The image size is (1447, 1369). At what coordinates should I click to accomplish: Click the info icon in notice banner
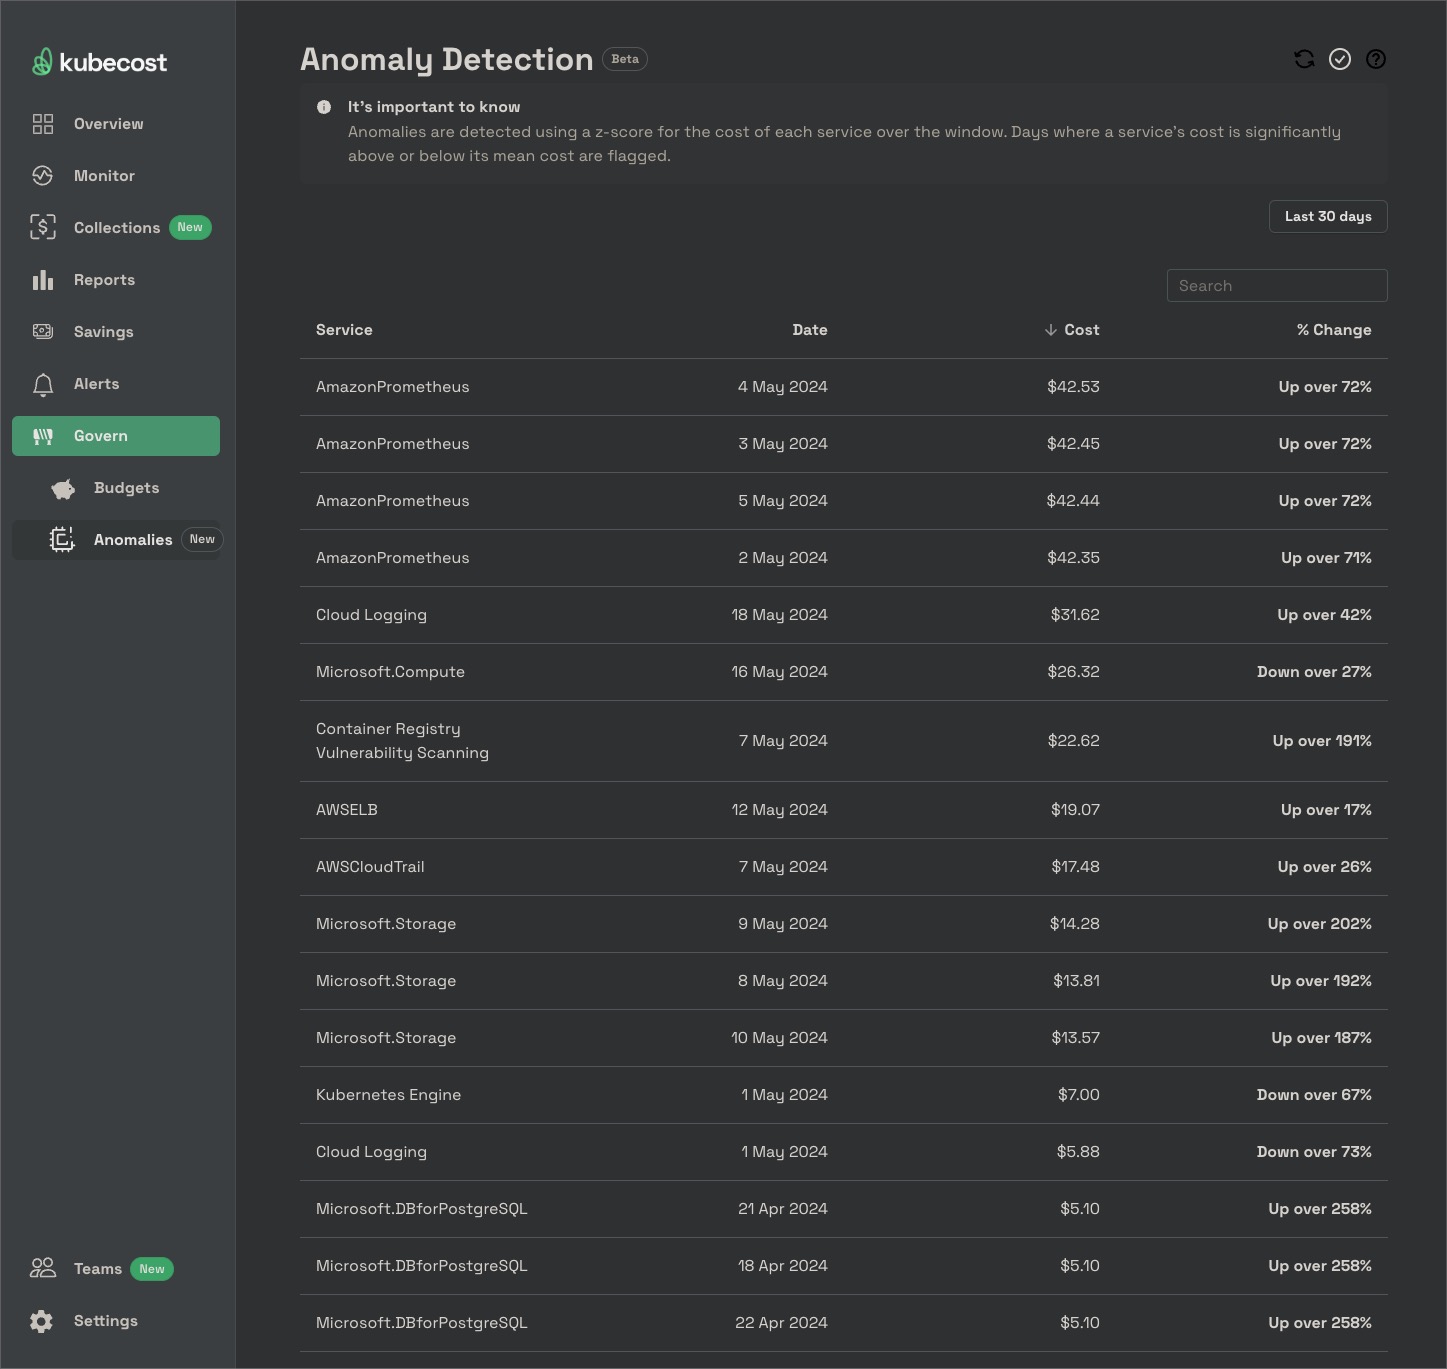point(324,107)
